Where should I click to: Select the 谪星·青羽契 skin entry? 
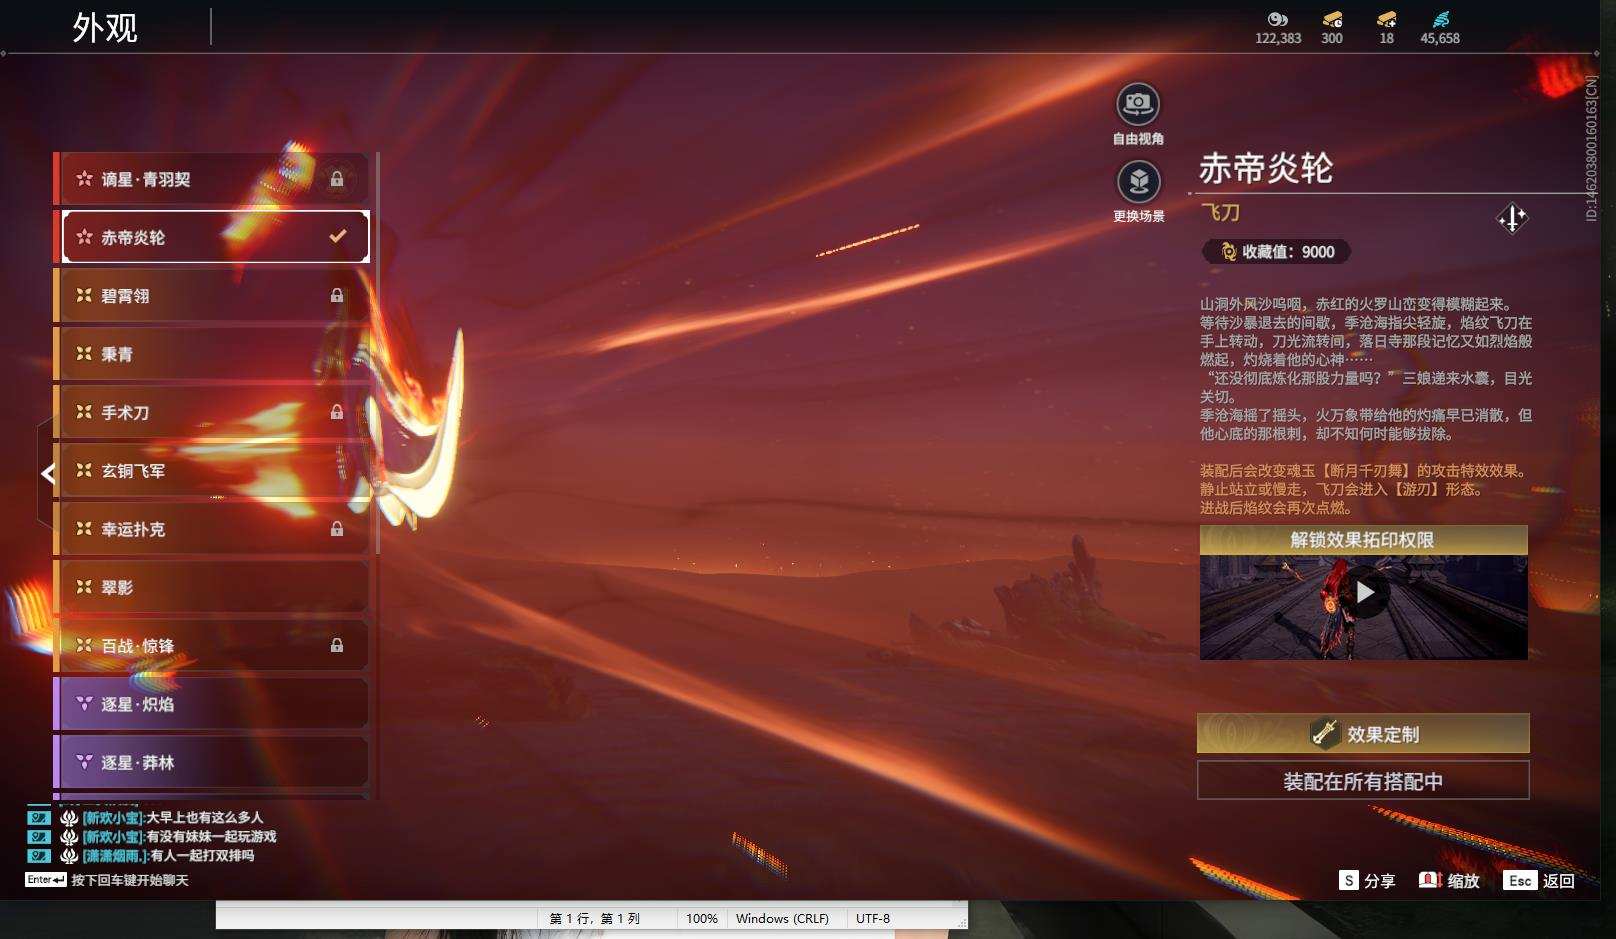212,179
